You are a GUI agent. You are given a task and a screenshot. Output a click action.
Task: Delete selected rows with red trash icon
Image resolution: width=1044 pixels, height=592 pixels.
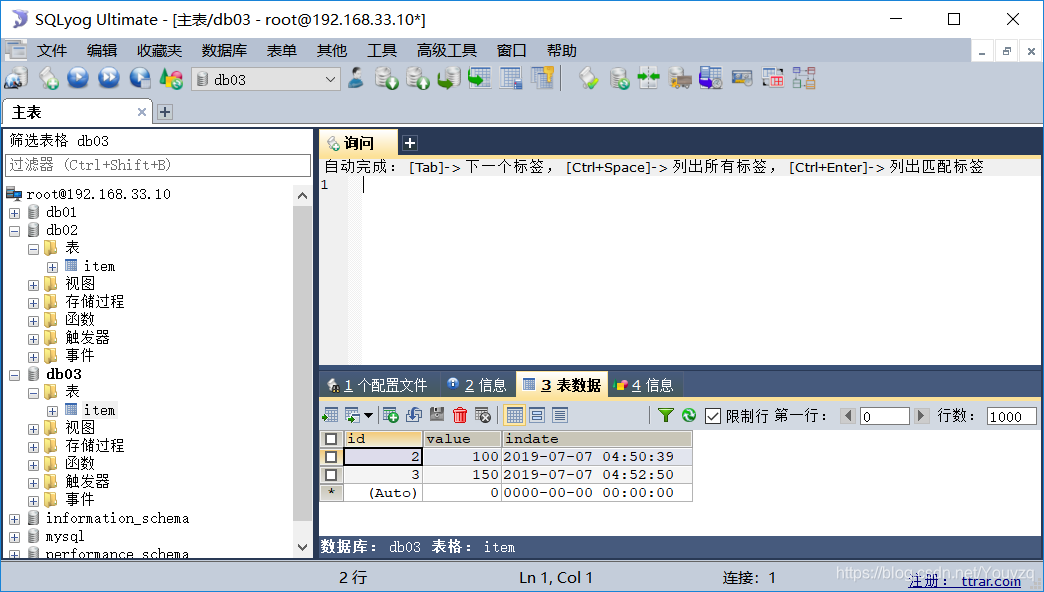click(459, 416)
